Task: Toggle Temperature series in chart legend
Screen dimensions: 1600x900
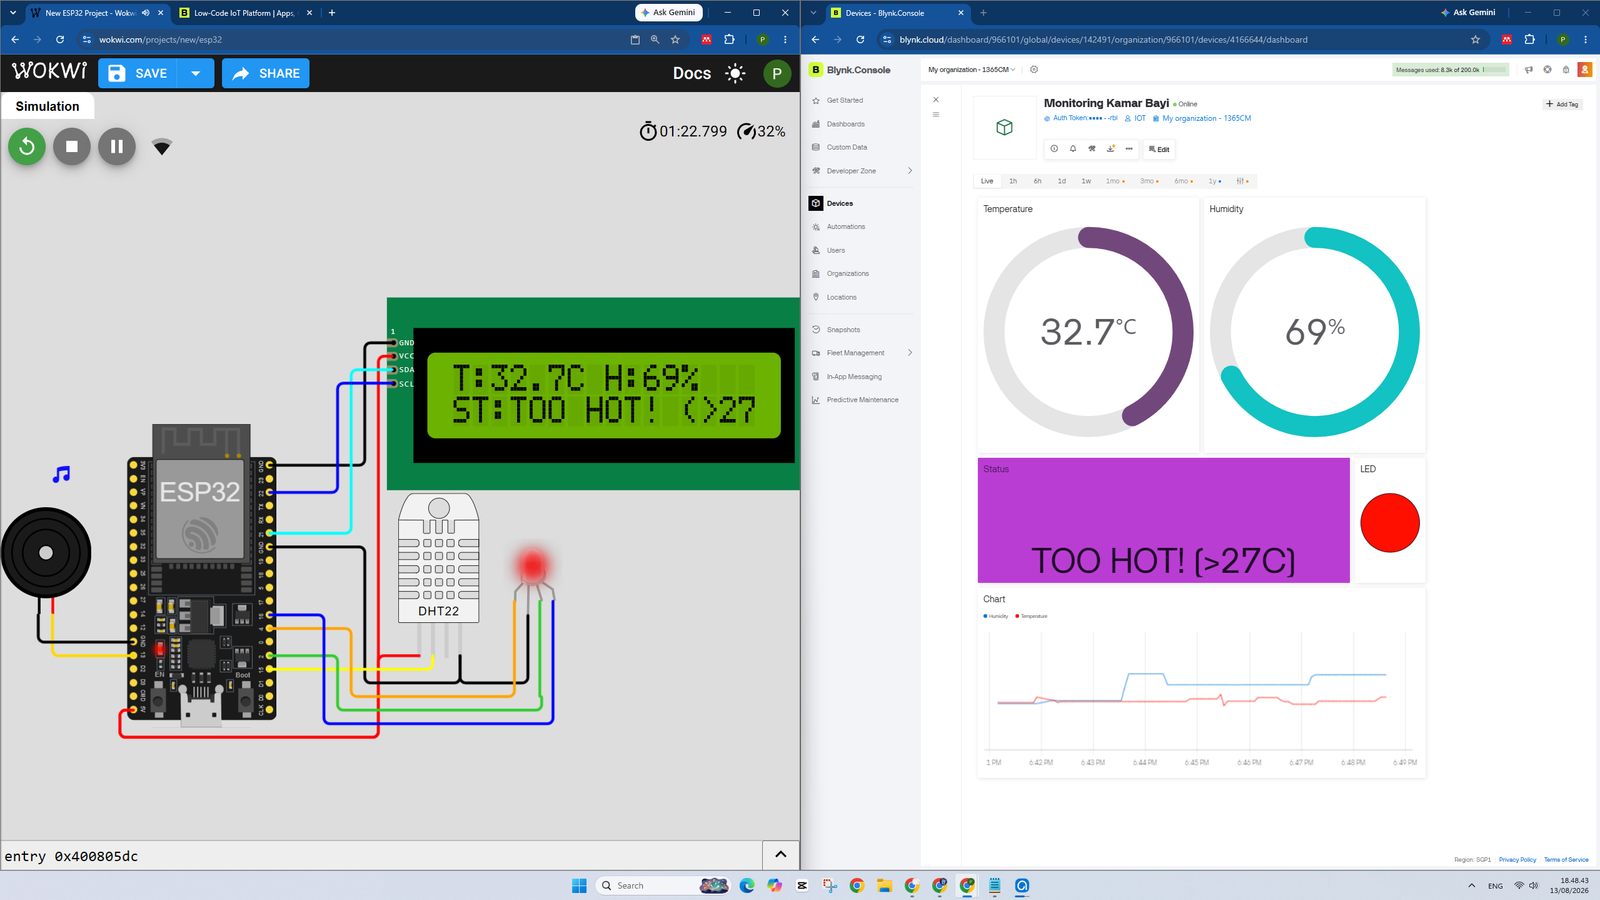Action: [x=1031, y=616]
